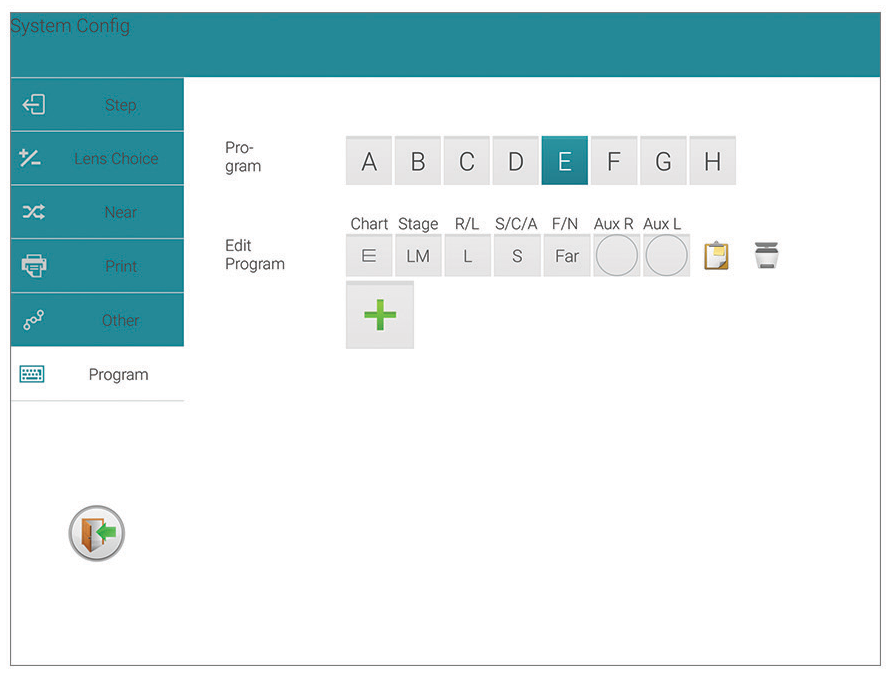Switch to the Other settings tab
This screenshot has width=894, height=675.
tap(97, 320)
